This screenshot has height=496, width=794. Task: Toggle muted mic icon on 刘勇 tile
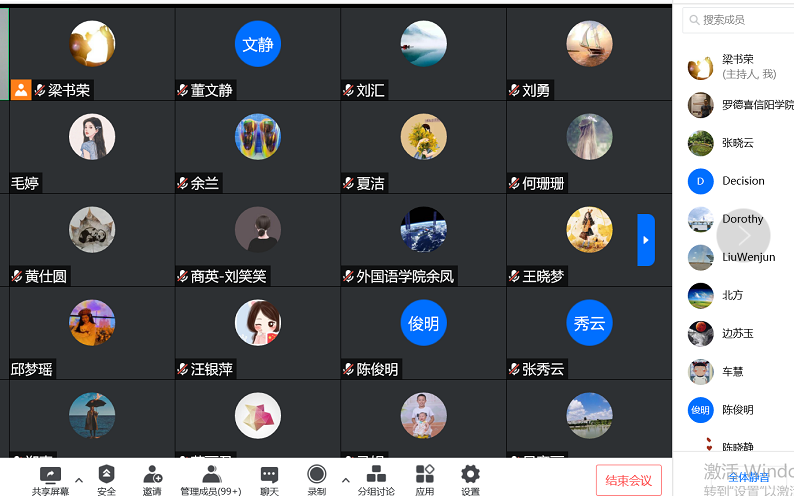514,91
